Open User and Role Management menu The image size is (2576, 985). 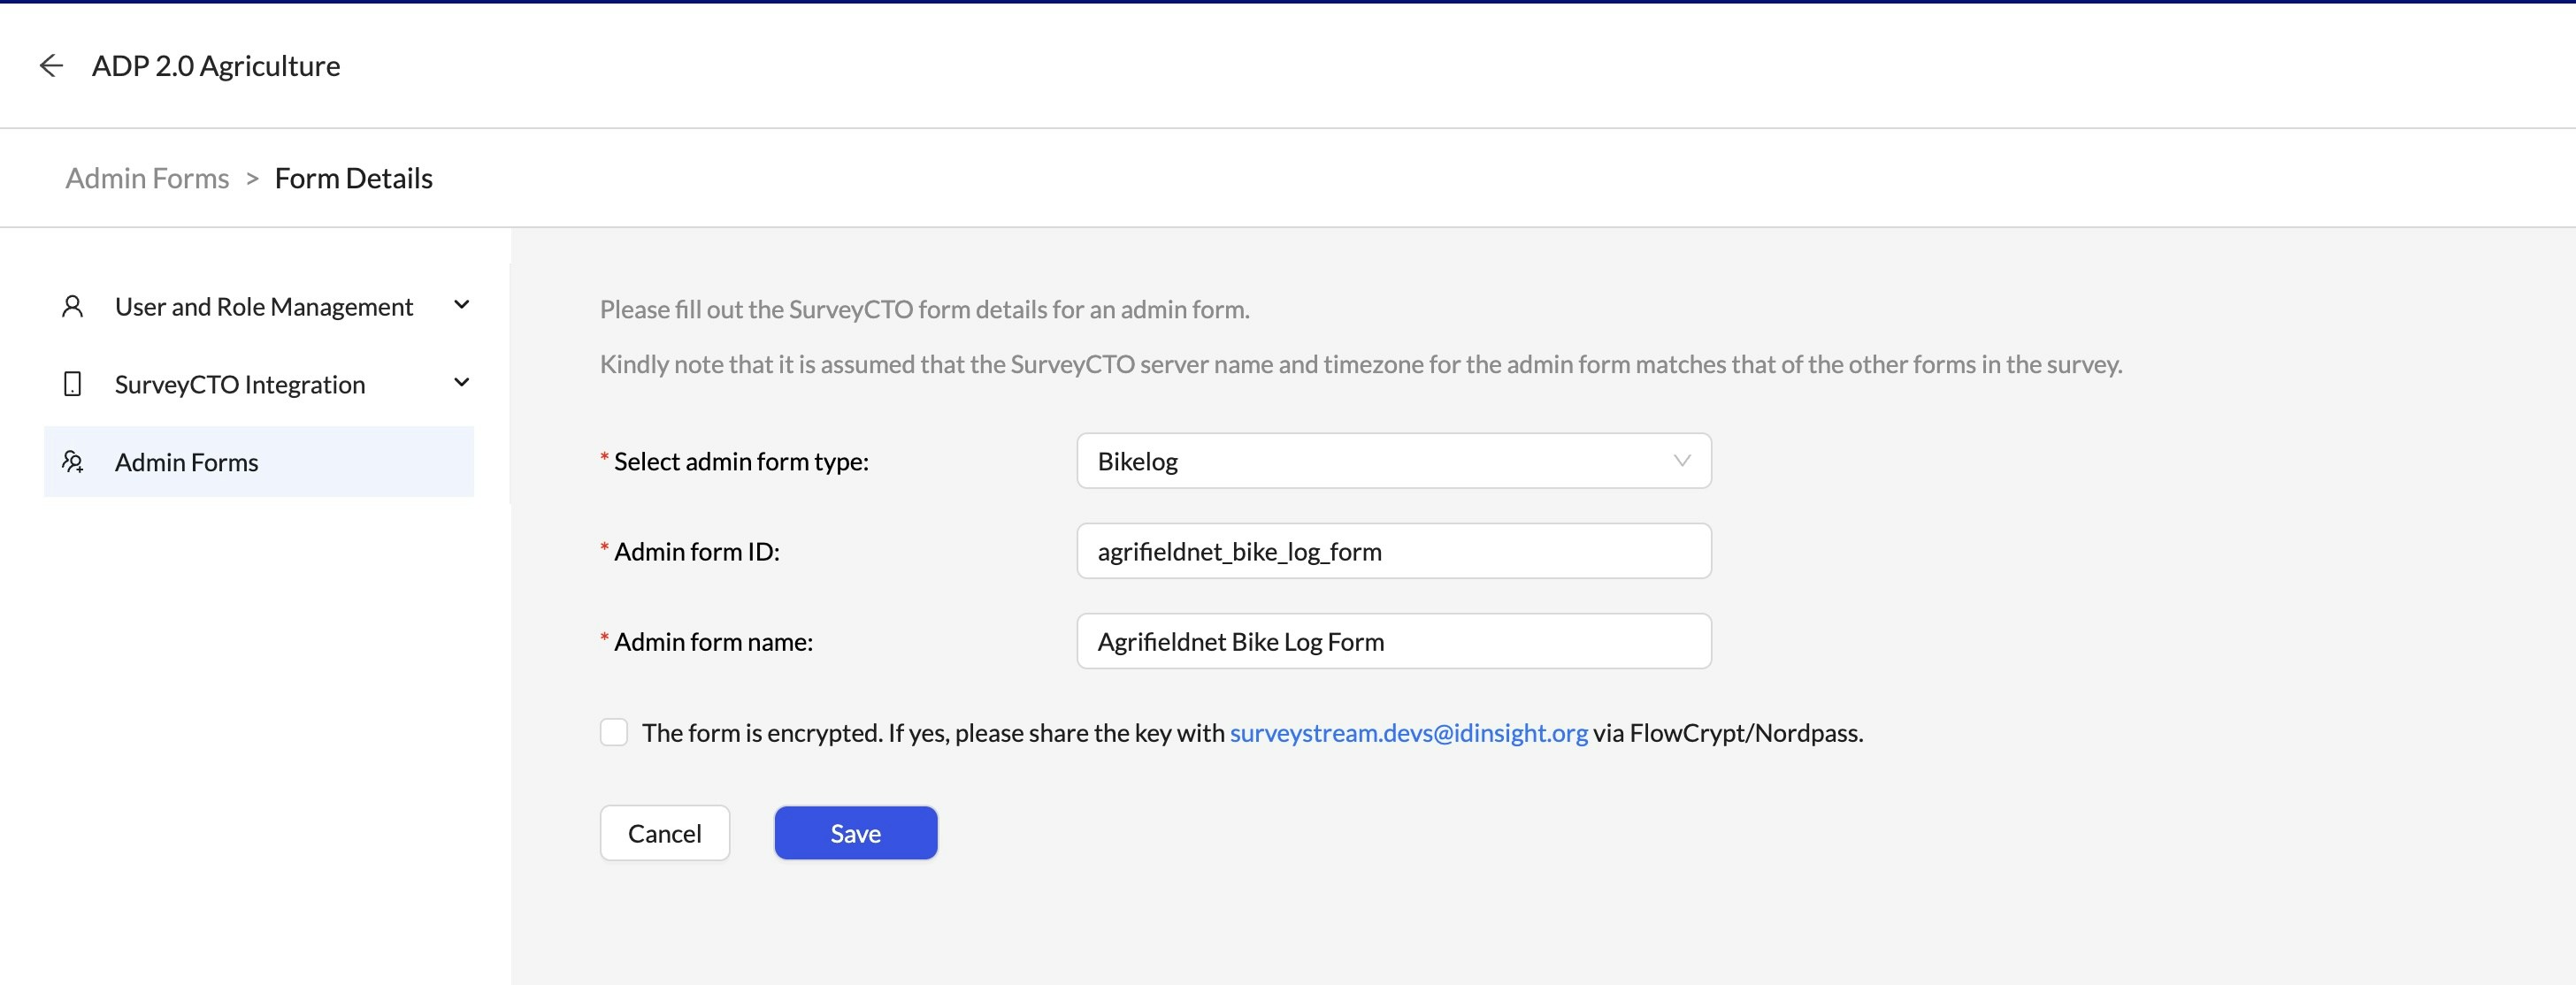tap(263, 306)
